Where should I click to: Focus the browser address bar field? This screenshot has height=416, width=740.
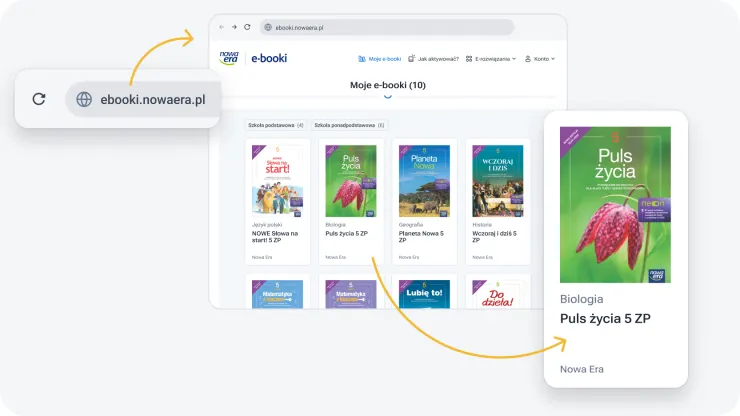coord(390,27)
